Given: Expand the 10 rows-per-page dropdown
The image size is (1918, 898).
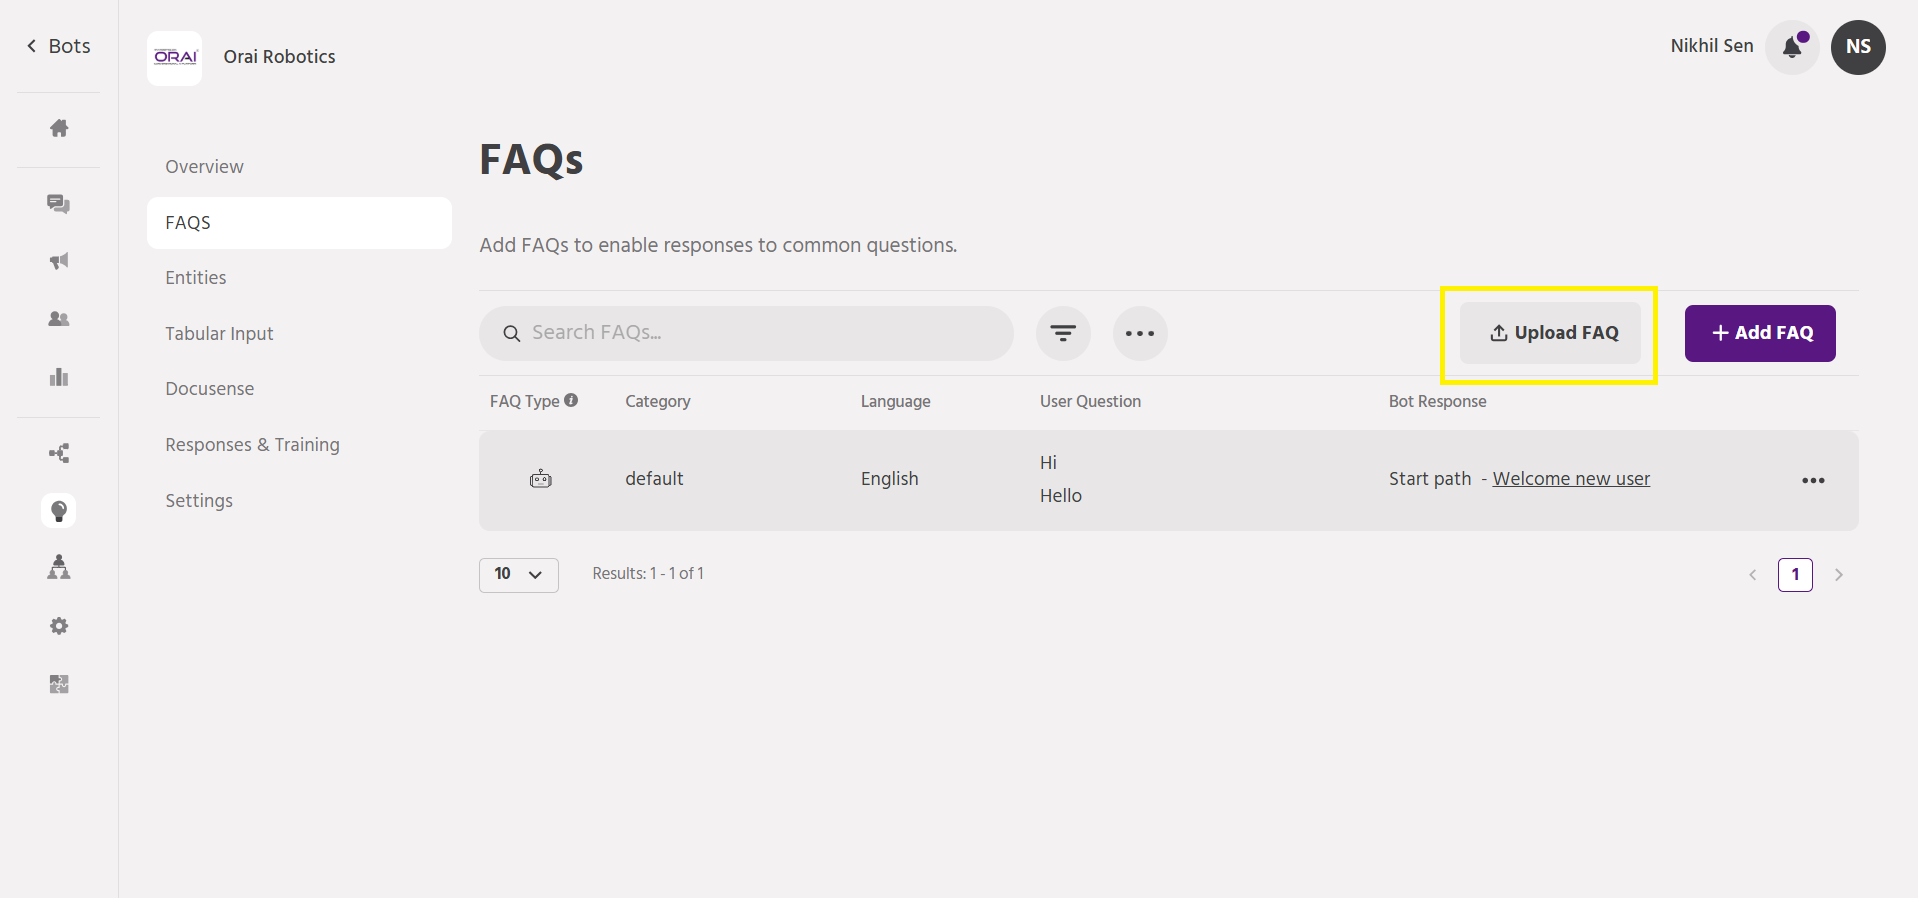Looking at the screenshot, I should tap(518, 574).
